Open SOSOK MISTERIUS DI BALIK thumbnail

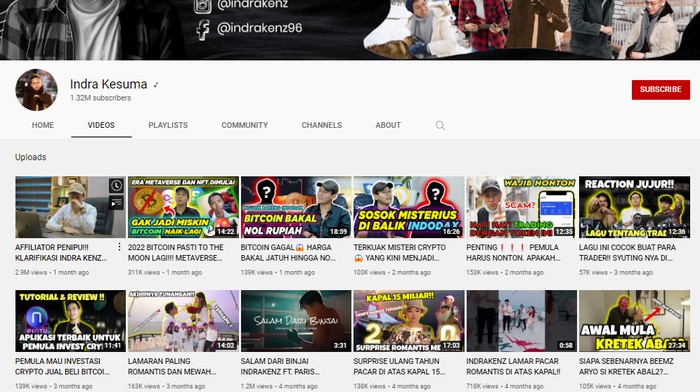(x=409, y=207)
